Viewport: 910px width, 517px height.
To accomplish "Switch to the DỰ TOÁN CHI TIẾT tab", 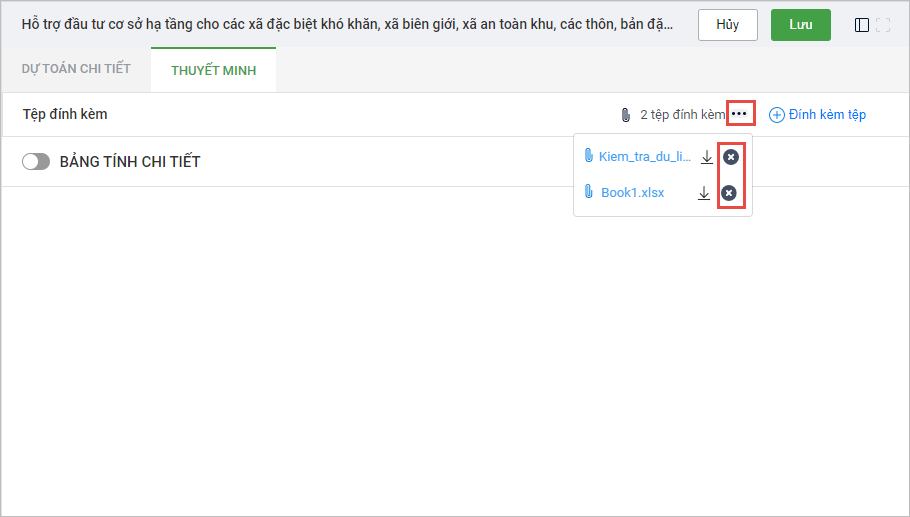I will click(x=76, y=69).
